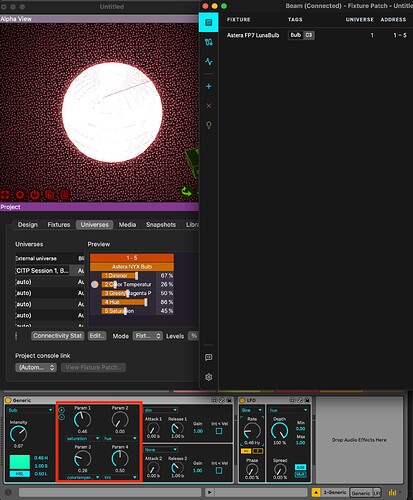Viewport: 413px width, 500px height.
Task: Click the routing arrows icon in Beam sidebar
Action: point(209,42)
